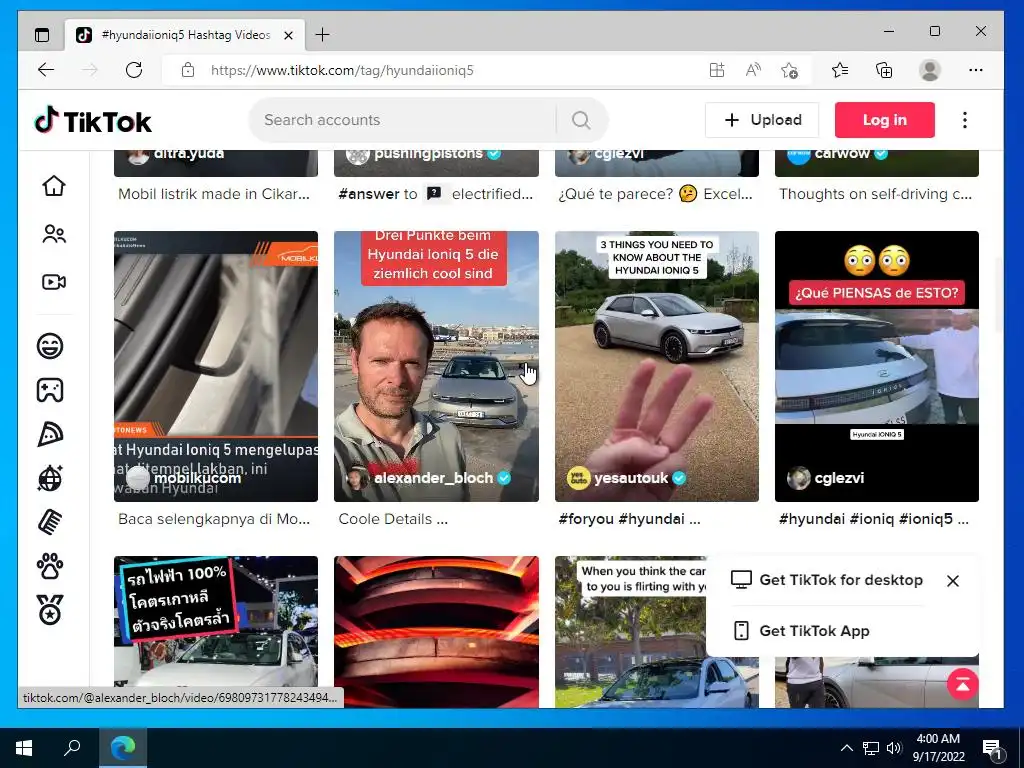
Task: Open the browser profile avatar
Action: (929, 70)
